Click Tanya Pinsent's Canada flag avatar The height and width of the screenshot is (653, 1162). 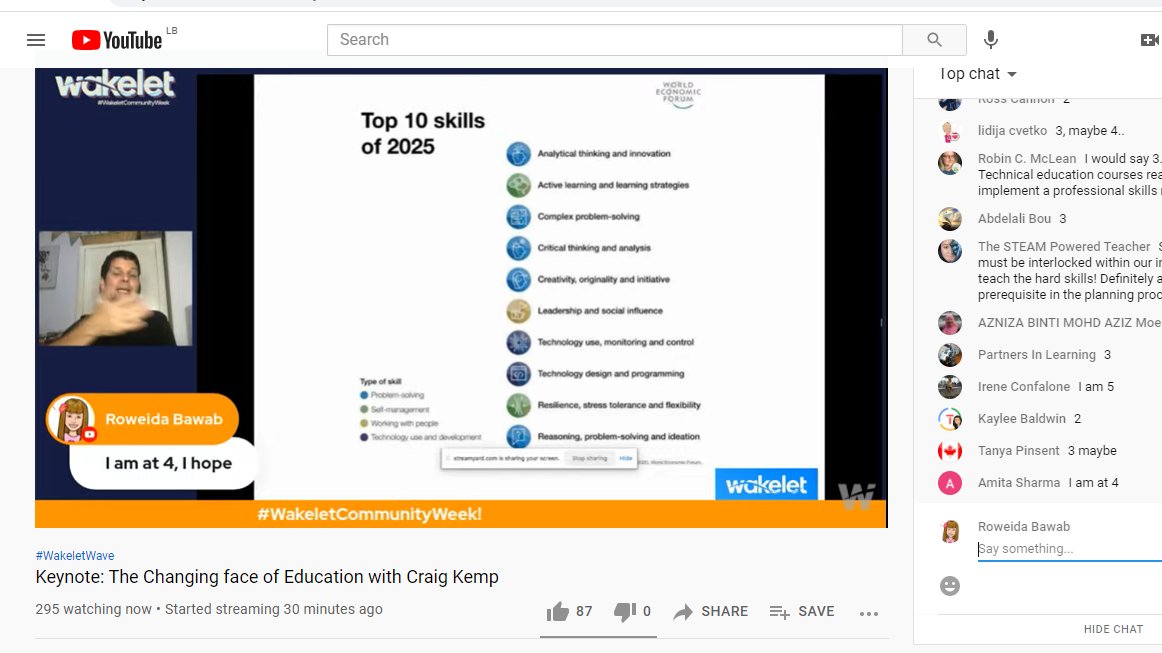950,451
